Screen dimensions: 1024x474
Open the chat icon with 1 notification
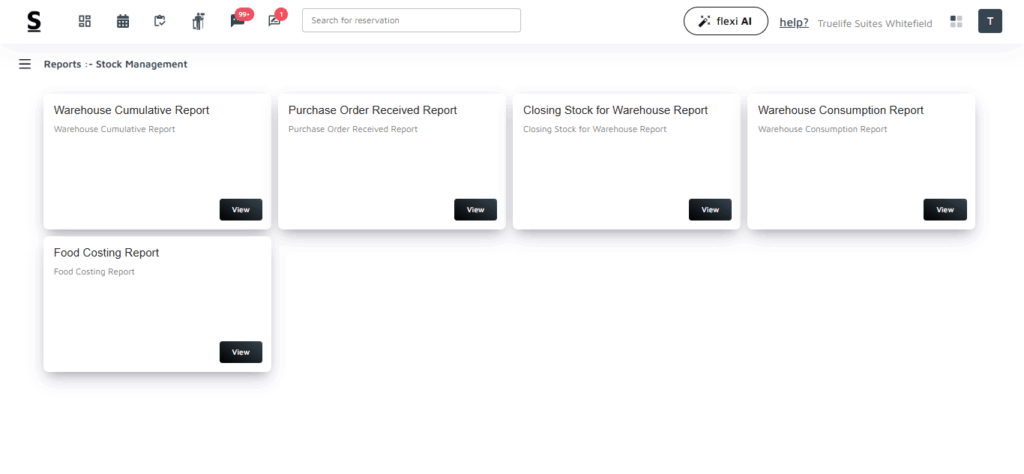pyautogui.click(x=275, y=21)
